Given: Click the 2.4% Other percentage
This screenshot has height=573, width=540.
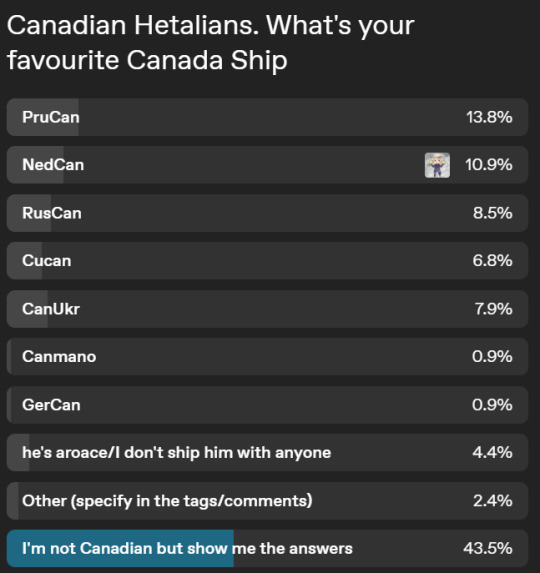Looking at the screenshot, I should [493, 501].
